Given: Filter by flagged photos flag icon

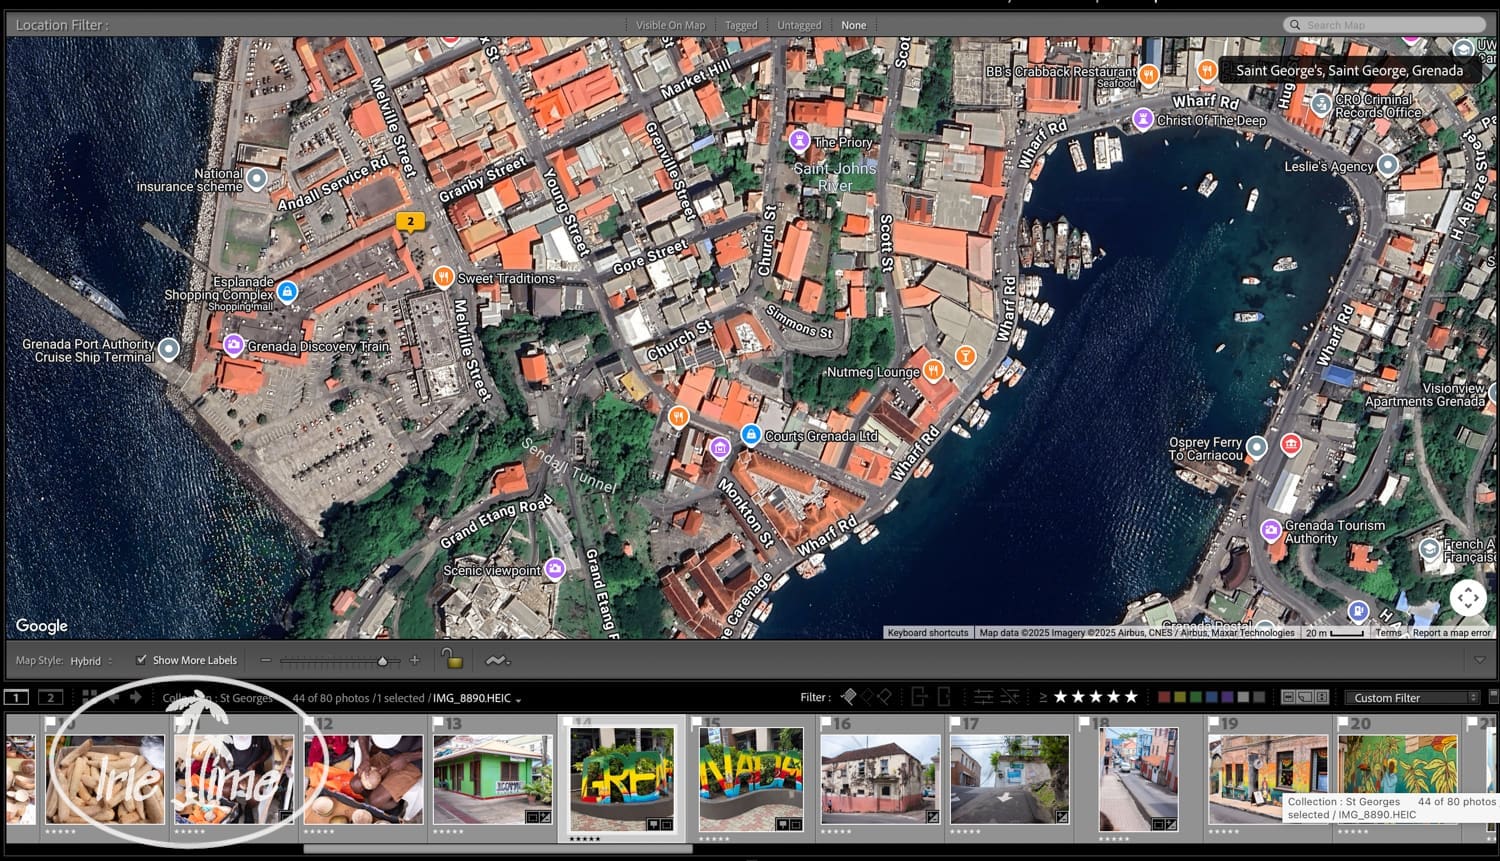Looking at the screenshot, I should 849,697.
